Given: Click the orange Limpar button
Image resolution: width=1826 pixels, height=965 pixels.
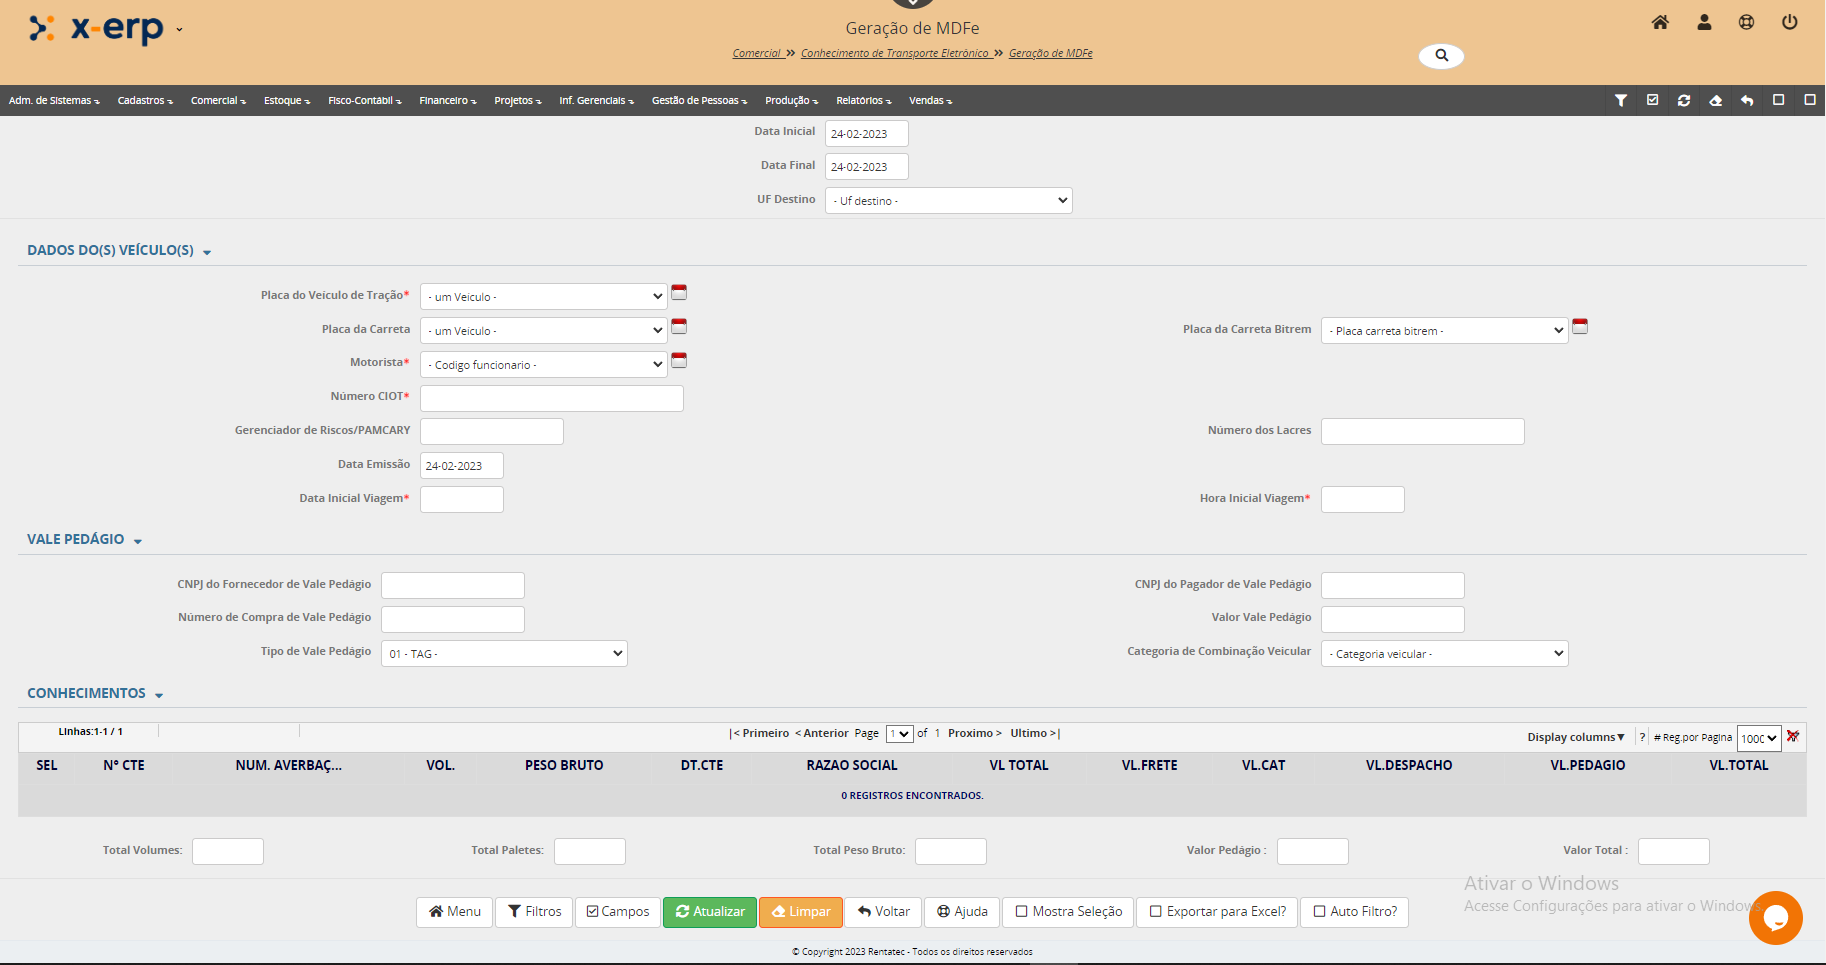Looking at the screenshot, I should tap(801, 912).
